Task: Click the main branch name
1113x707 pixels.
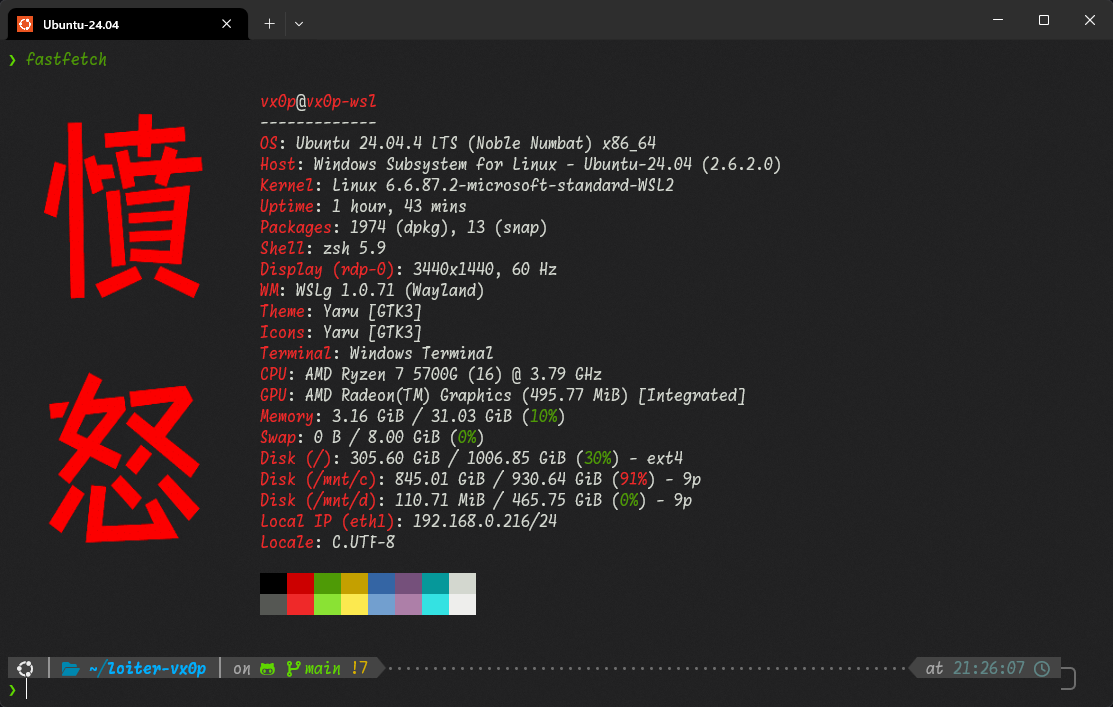Action: pyautogui.click(x=323, y=668)
